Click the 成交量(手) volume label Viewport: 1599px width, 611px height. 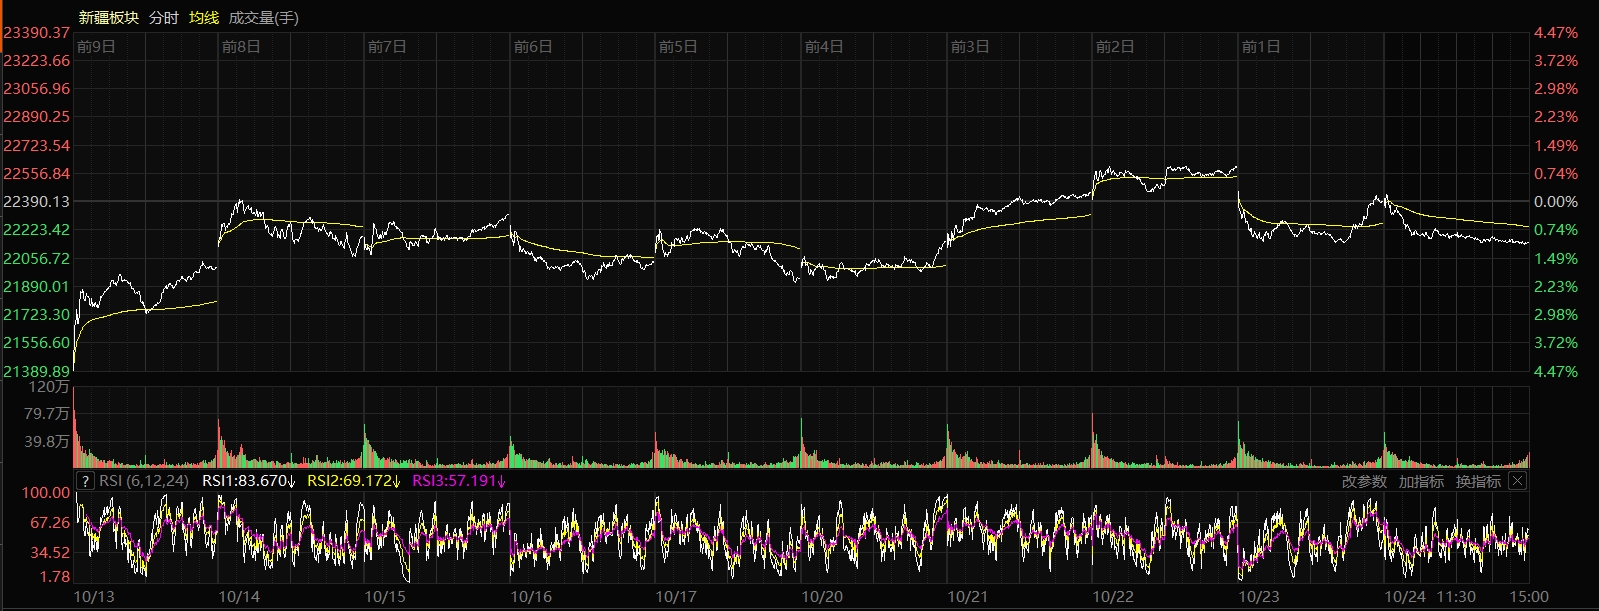click(263, 17)
